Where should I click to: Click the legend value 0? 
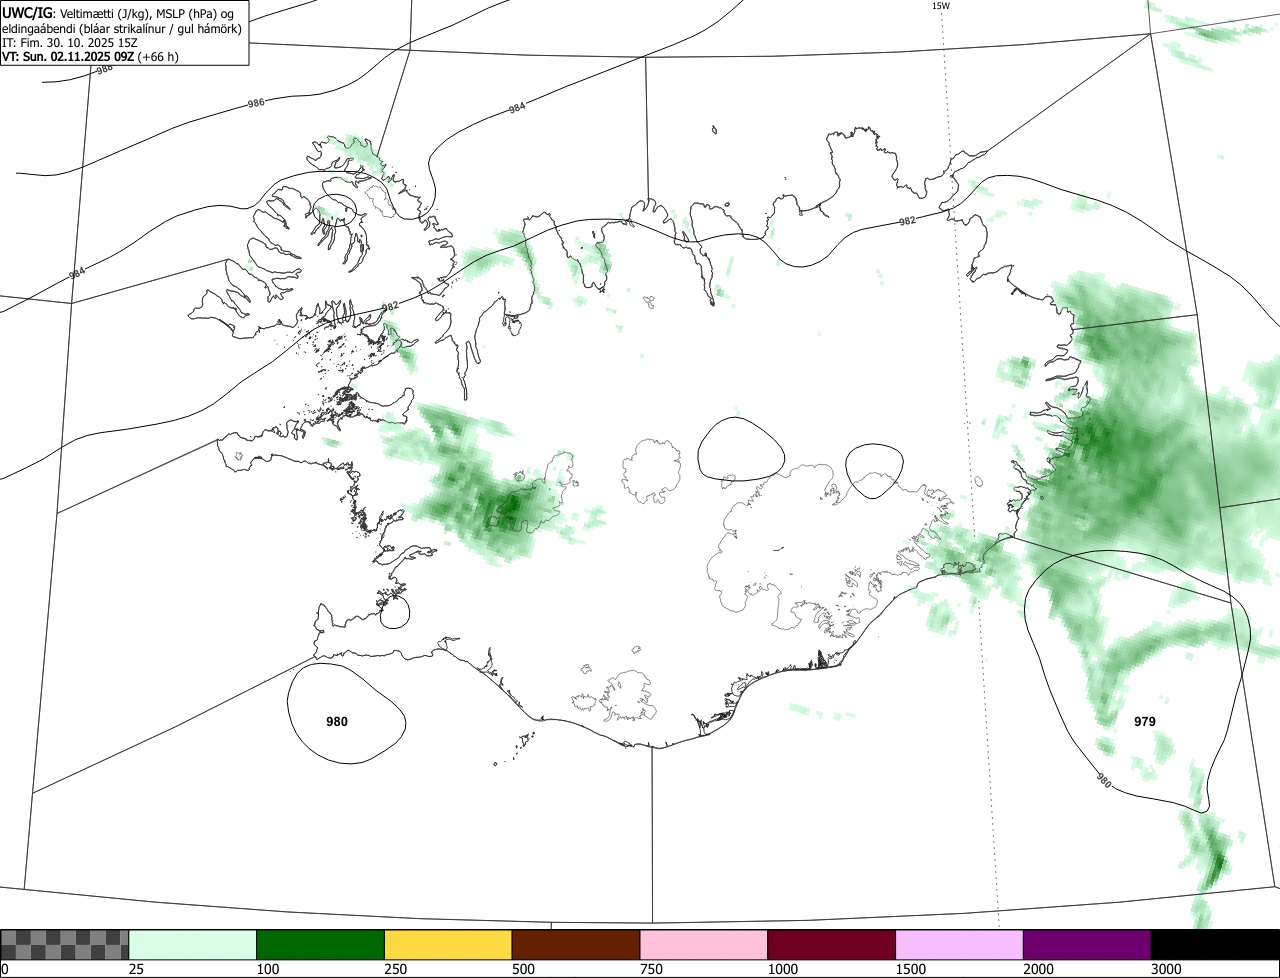(x=4, y=969)
